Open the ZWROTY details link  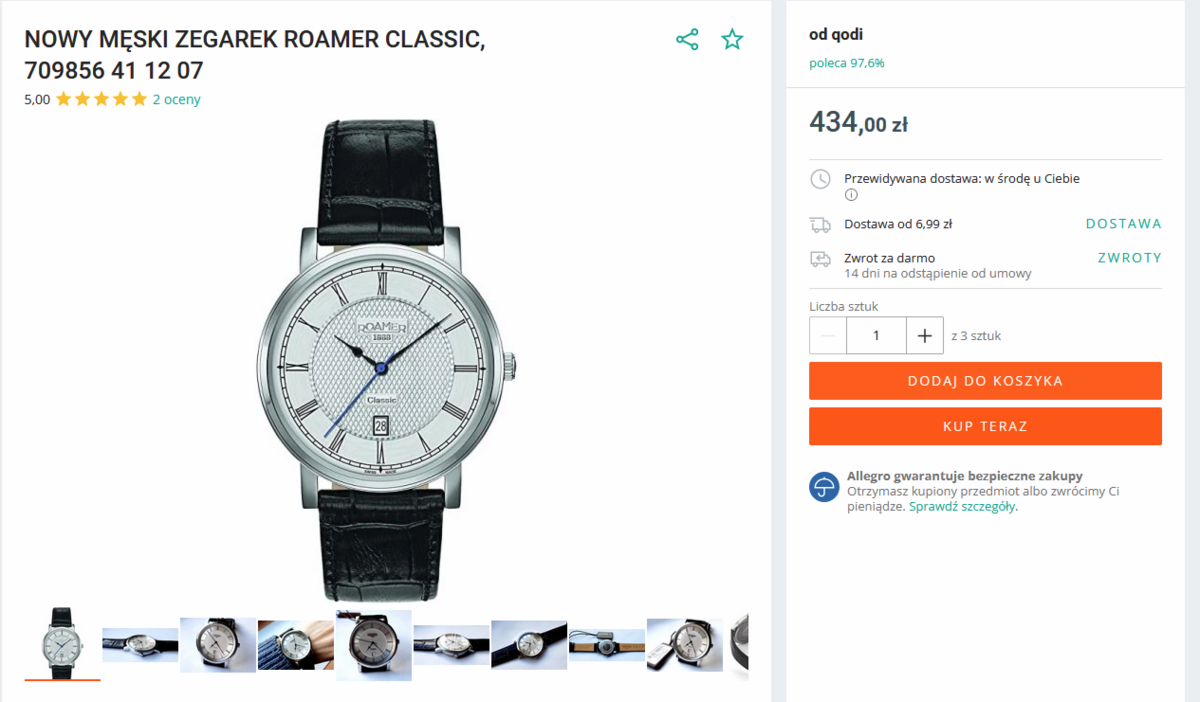coord(1129,258)
